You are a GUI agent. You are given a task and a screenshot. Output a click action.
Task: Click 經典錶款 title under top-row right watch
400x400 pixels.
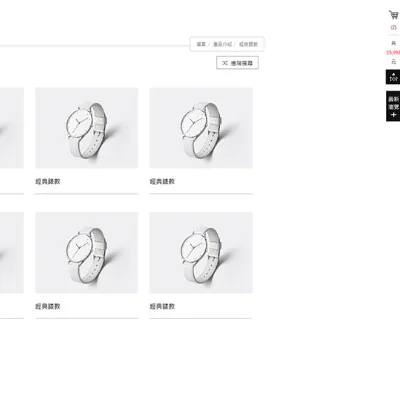[x=162, y=182]
